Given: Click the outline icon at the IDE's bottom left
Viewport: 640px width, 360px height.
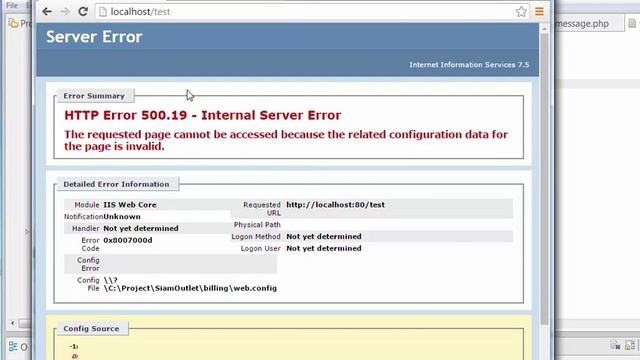Looking at the screenshot, I should (x=13, y=347).
